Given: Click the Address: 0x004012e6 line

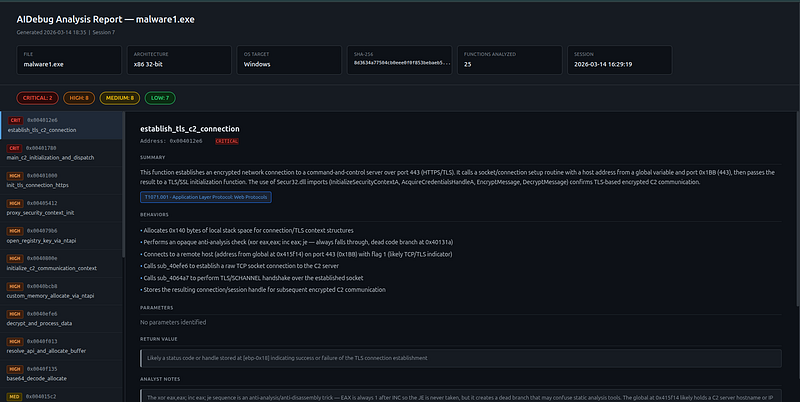Looking at the screenshot, I should tap(171, 141).
